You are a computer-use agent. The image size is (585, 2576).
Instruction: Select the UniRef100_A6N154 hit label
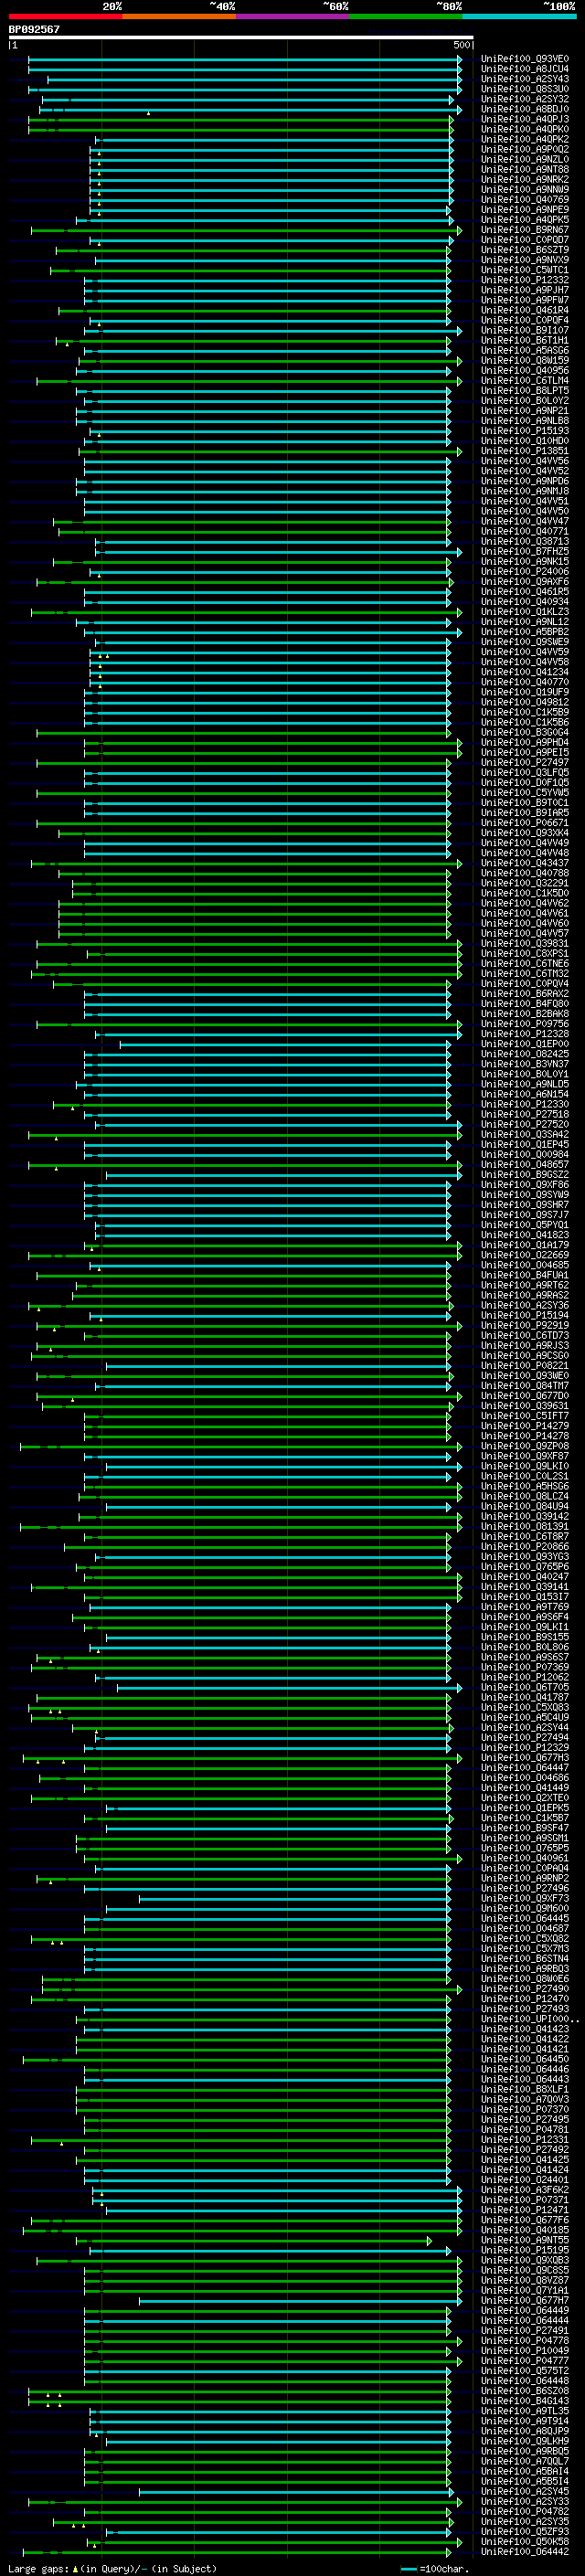tap(525, 1094)
